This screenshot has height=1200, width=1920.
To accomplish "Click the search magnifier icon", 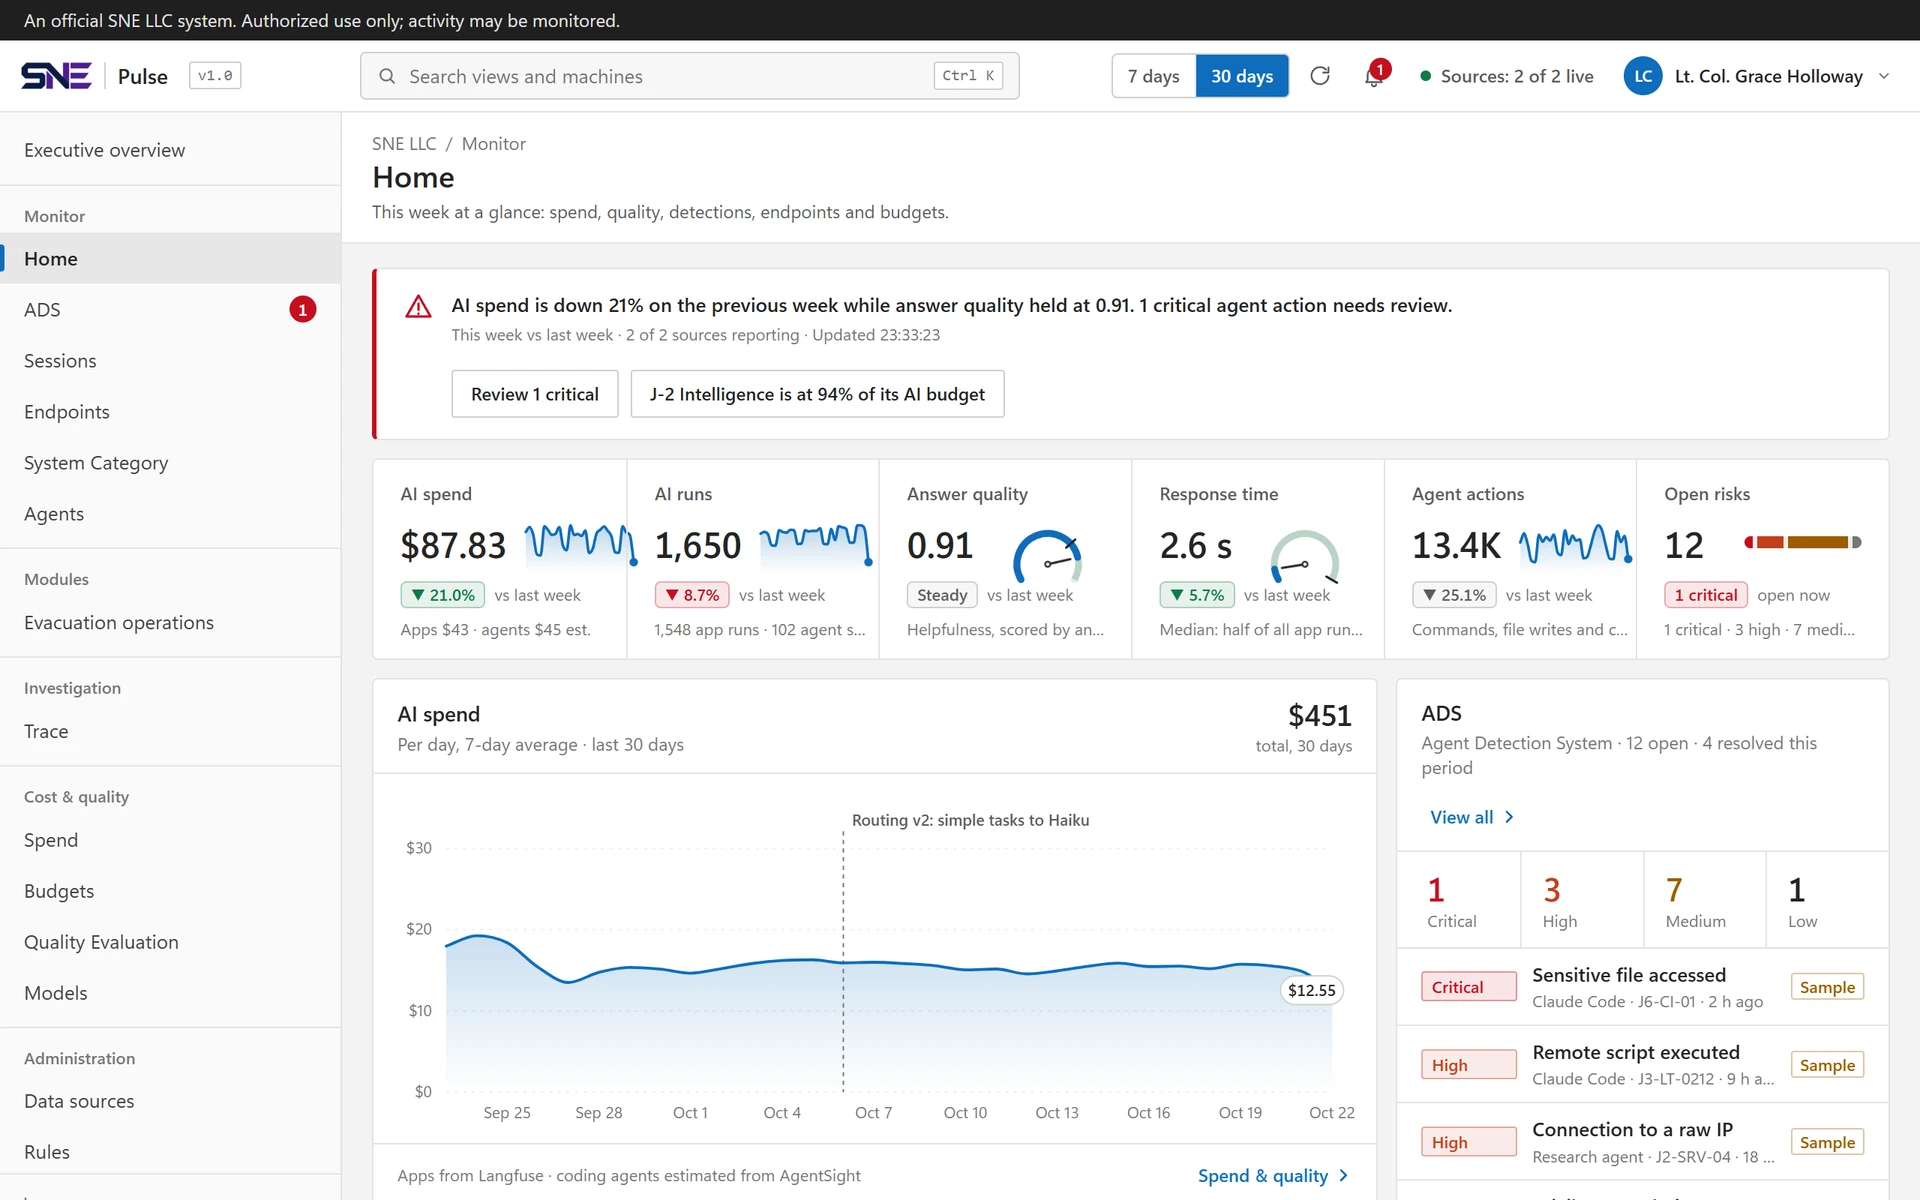I will 387,76.
